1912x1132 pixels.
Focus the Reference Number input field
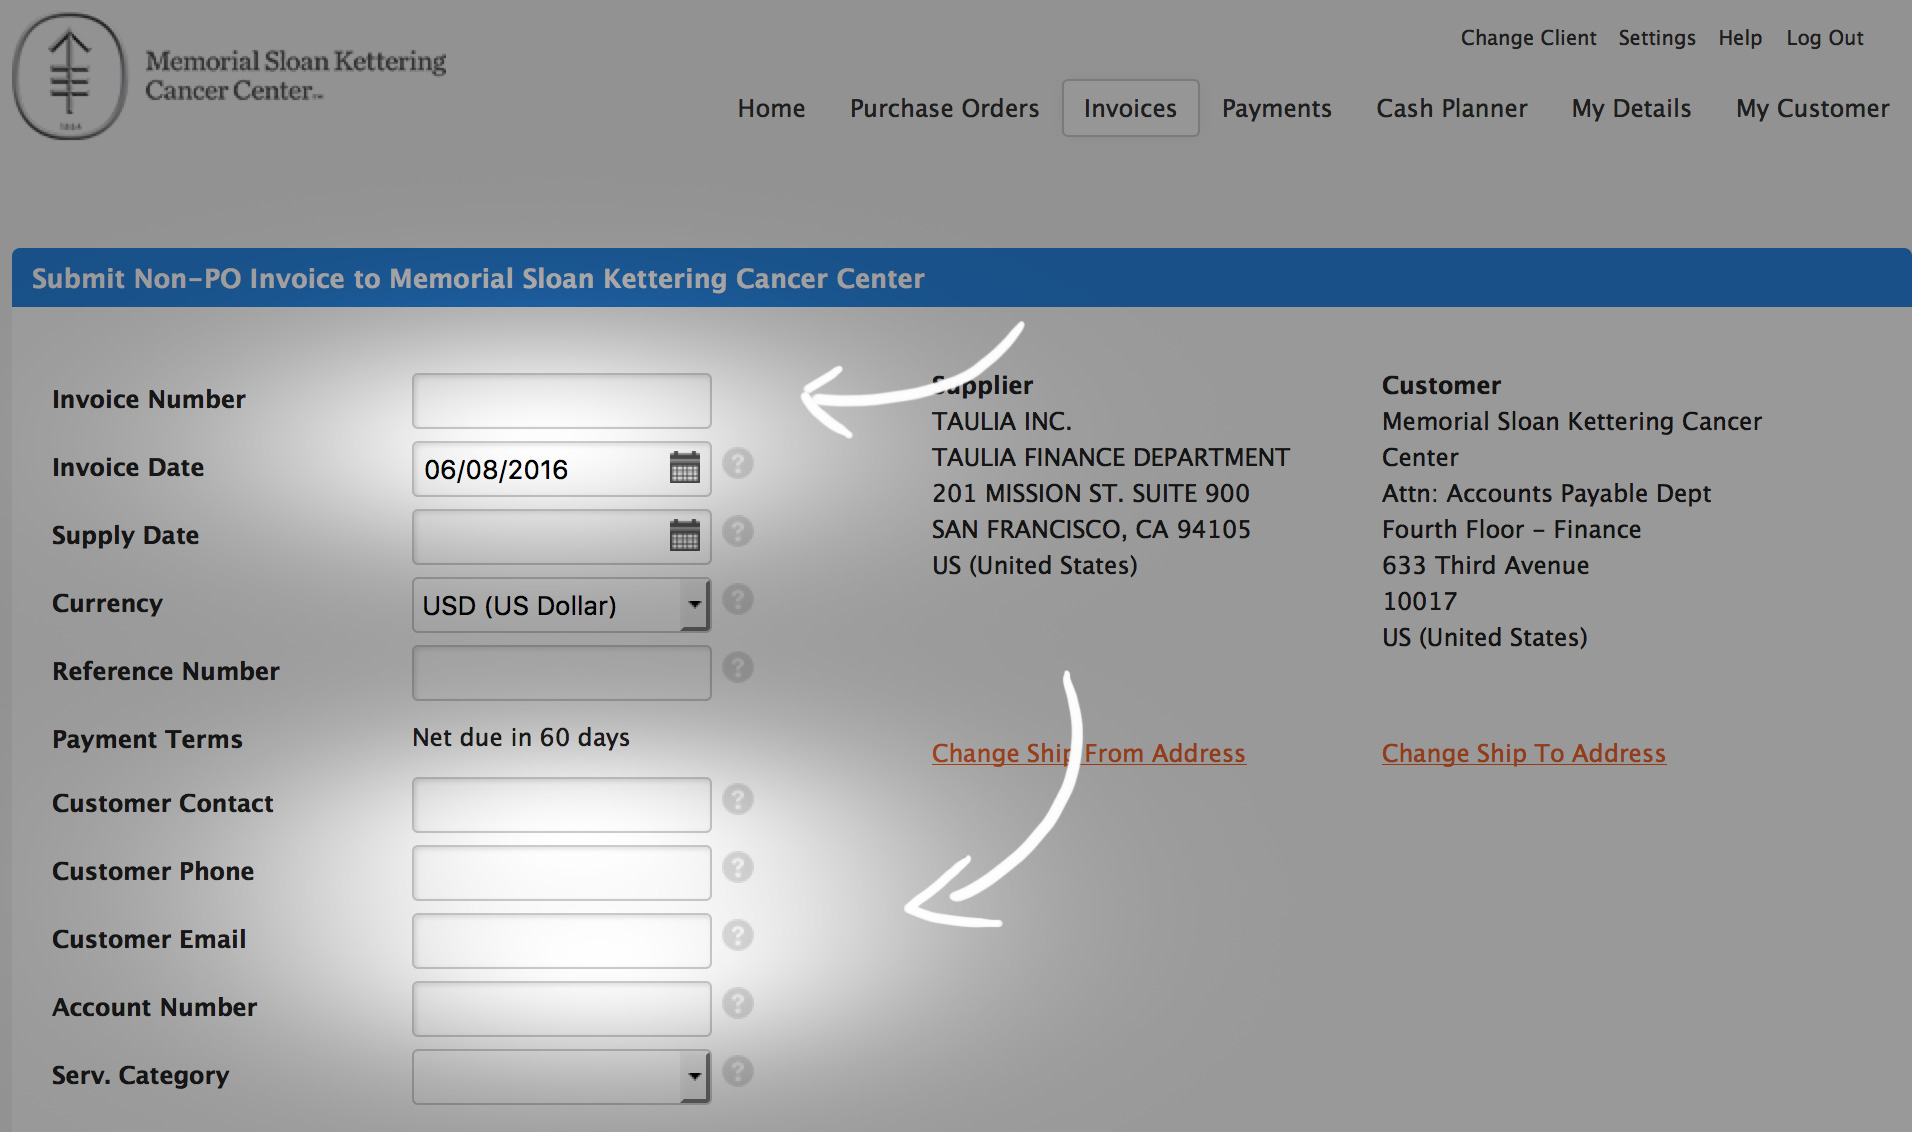pyautogui.click(x=561, y=673)
